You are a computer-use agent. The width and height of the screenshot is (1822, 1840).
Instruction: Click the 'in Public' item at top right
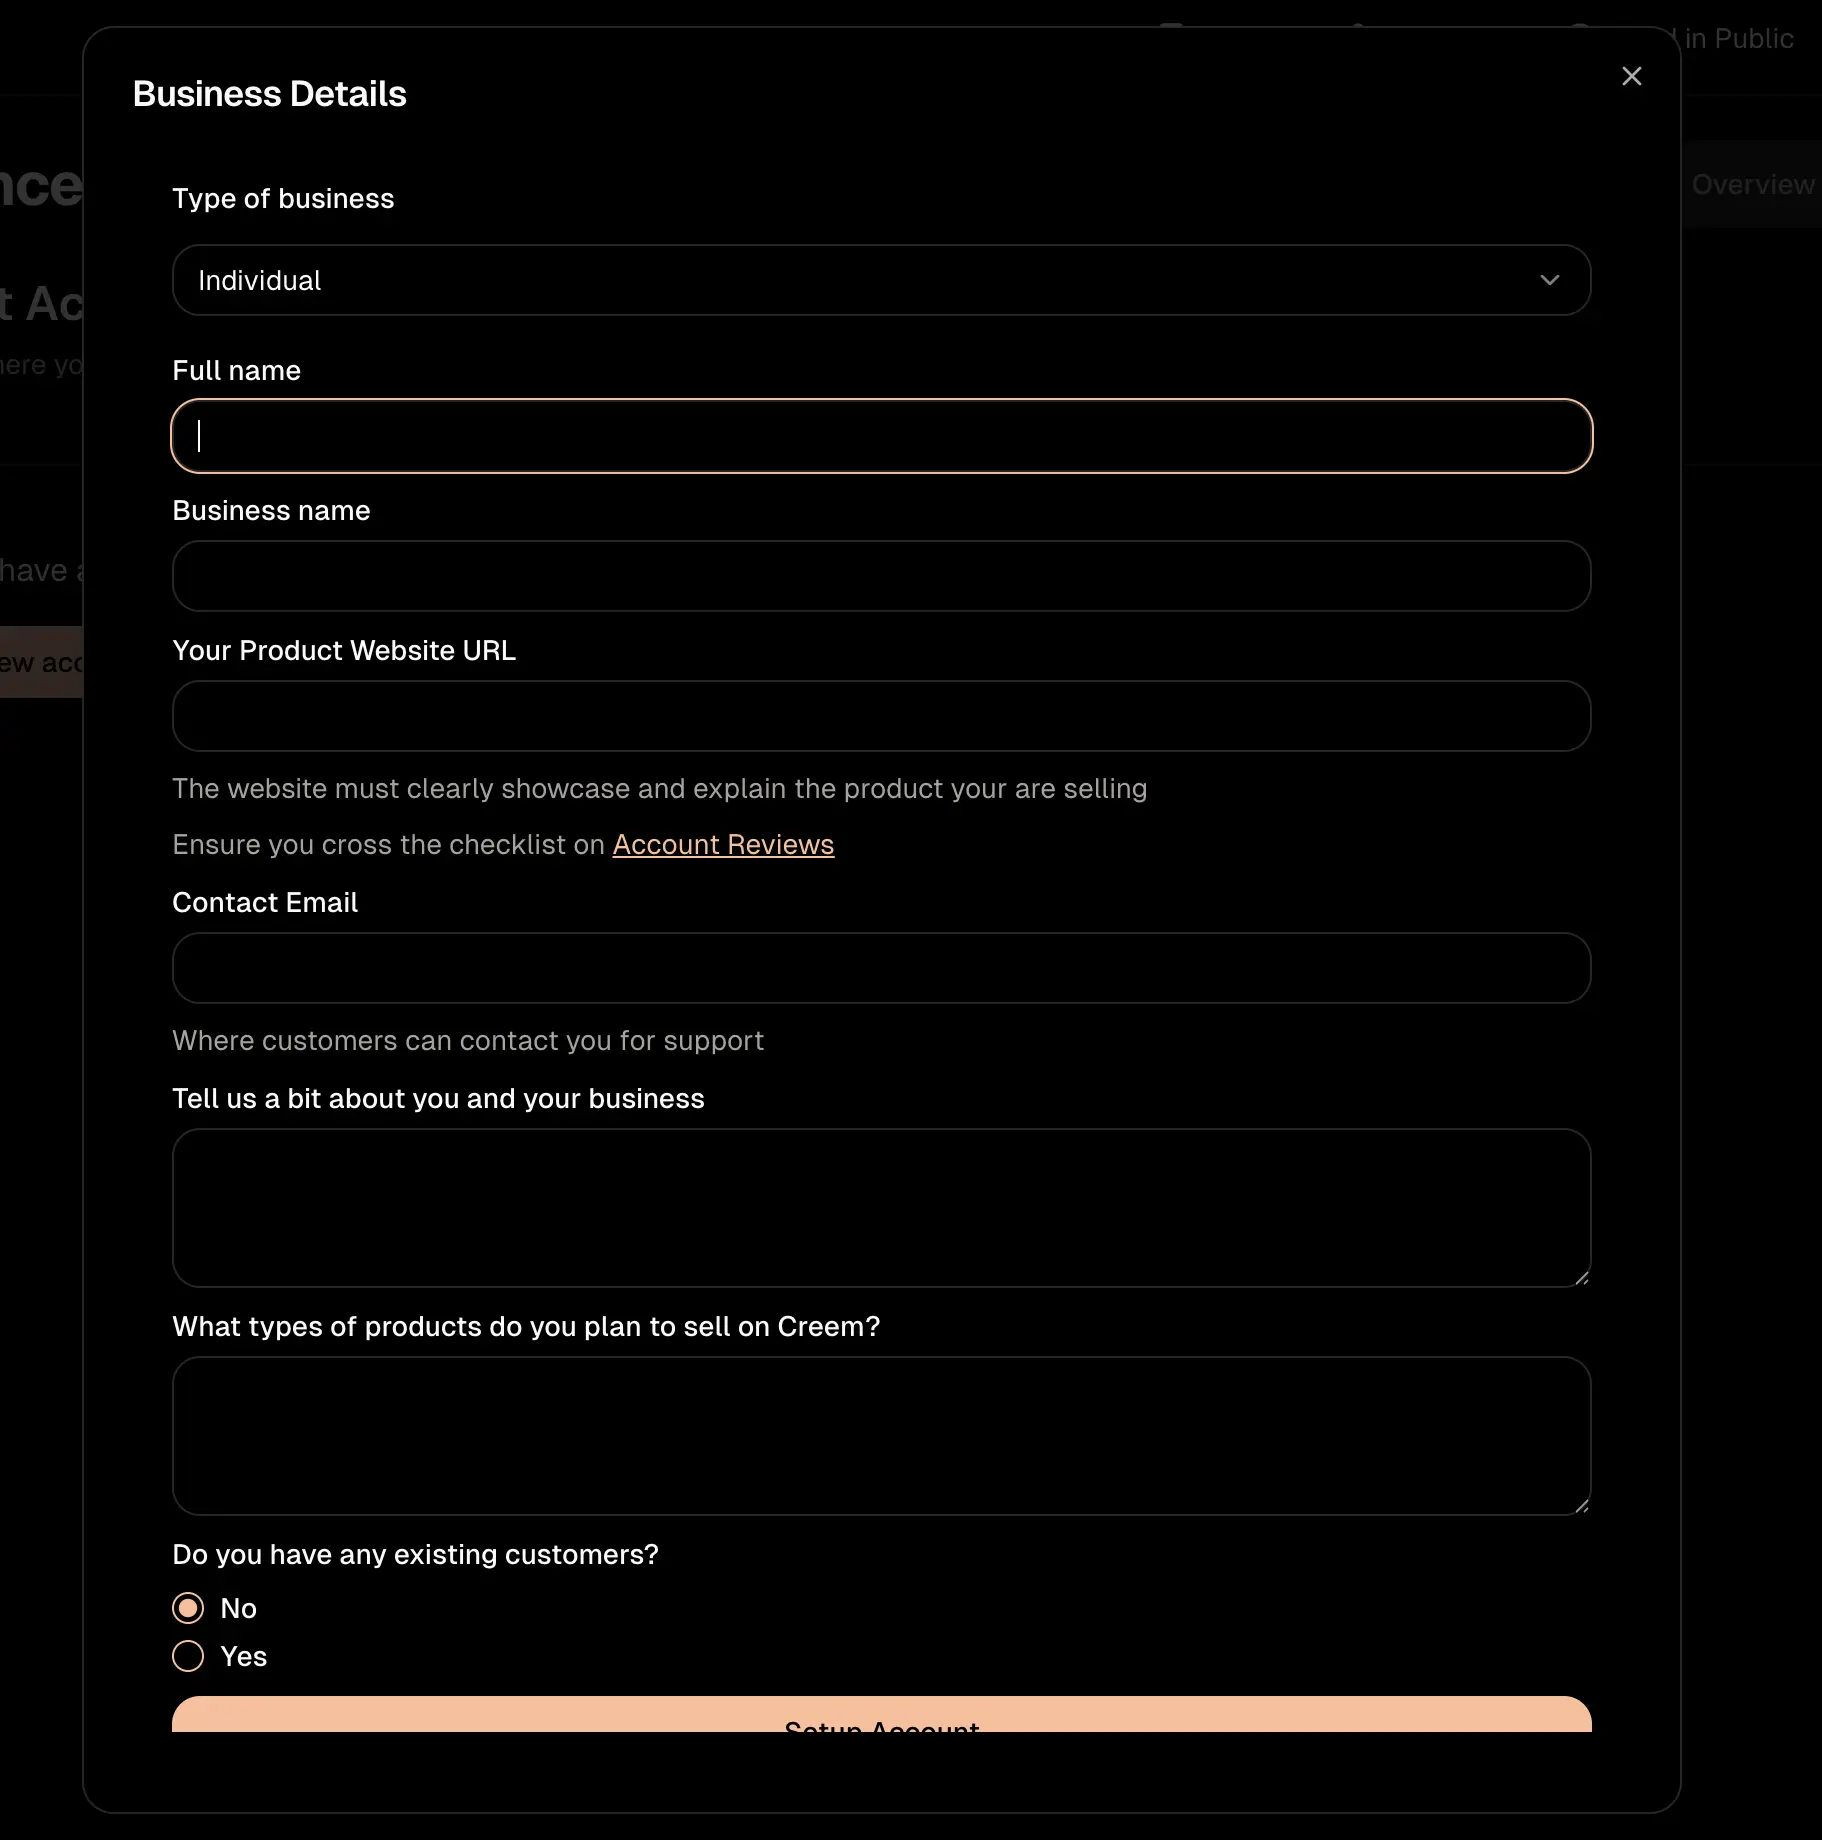pos(1738,39)
